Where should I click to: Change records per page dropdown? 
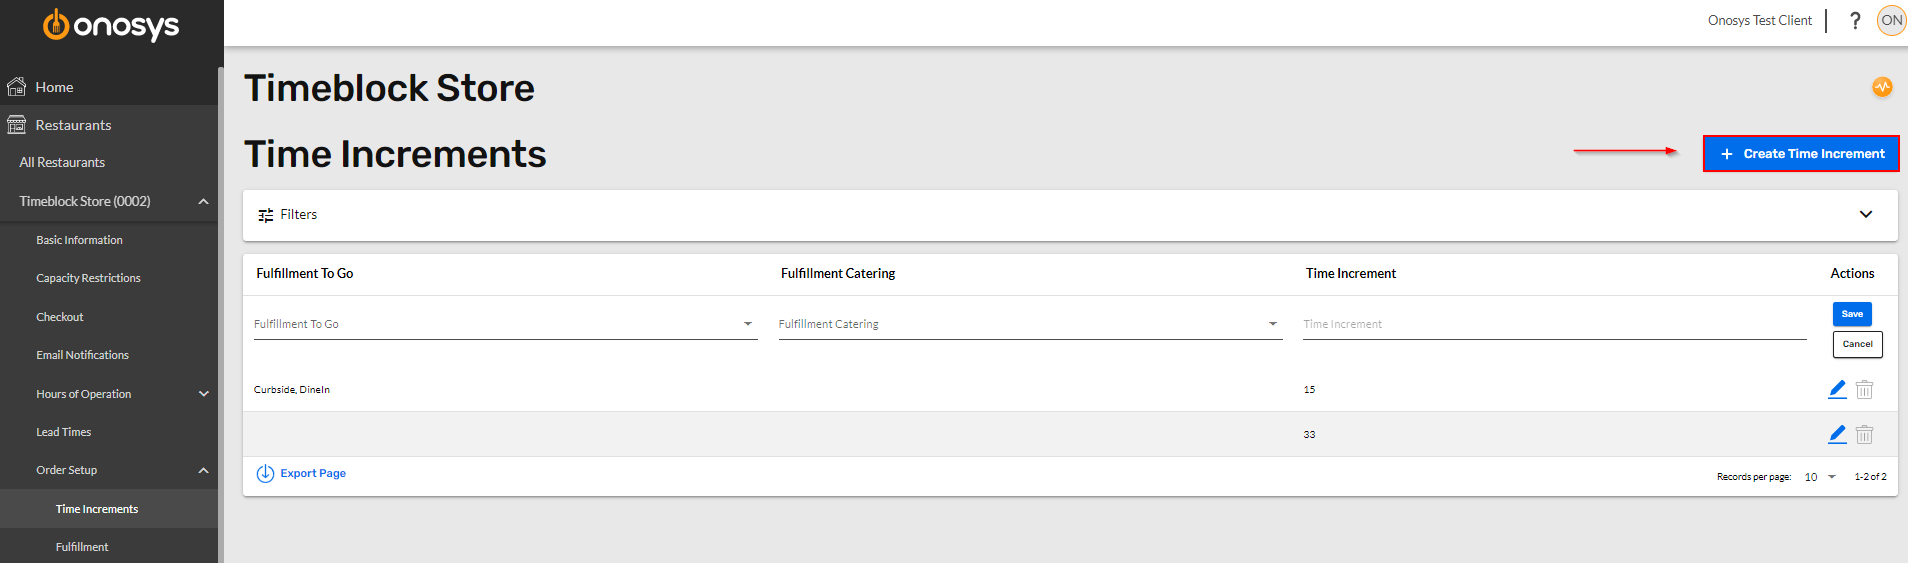click(1820, 477)
